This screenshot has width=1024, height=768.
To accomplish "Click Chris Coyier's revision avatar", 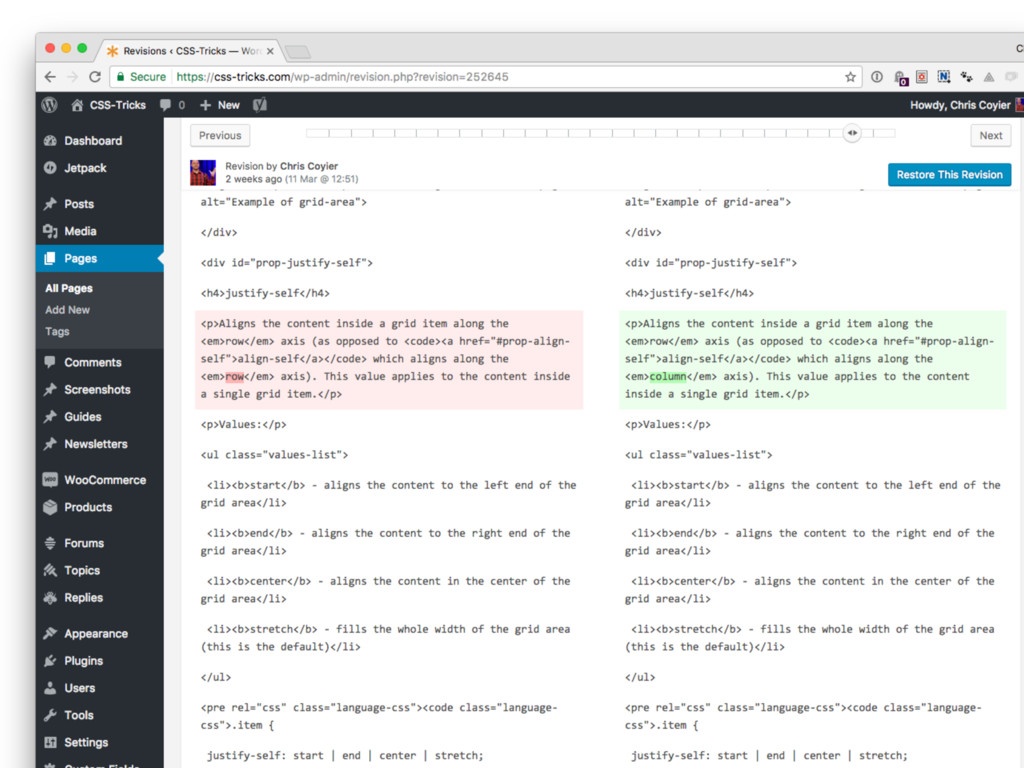I will [x=203, y=172].
